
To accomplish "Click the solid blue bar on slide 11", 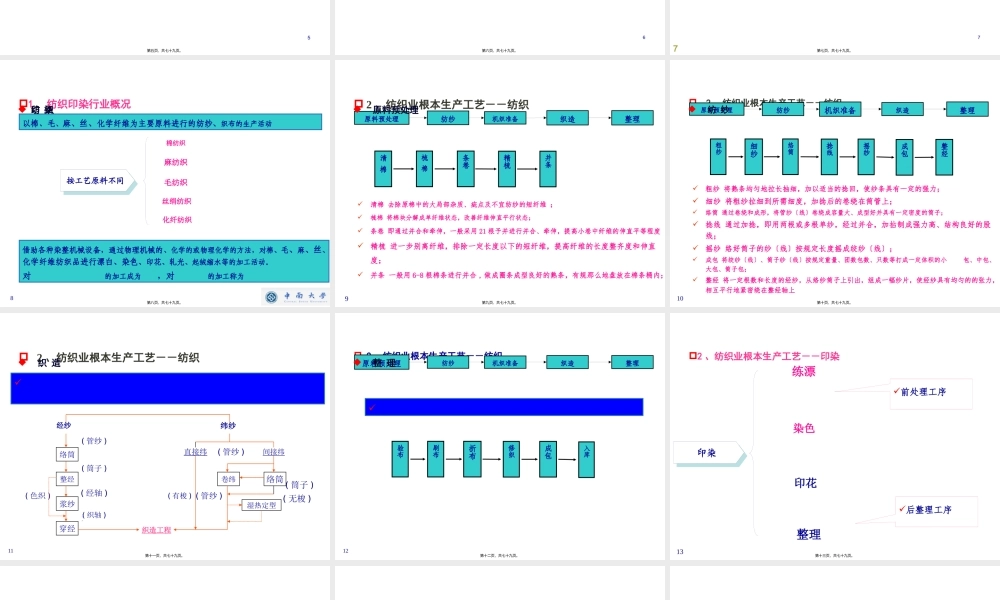I will [x=167, y=388].
